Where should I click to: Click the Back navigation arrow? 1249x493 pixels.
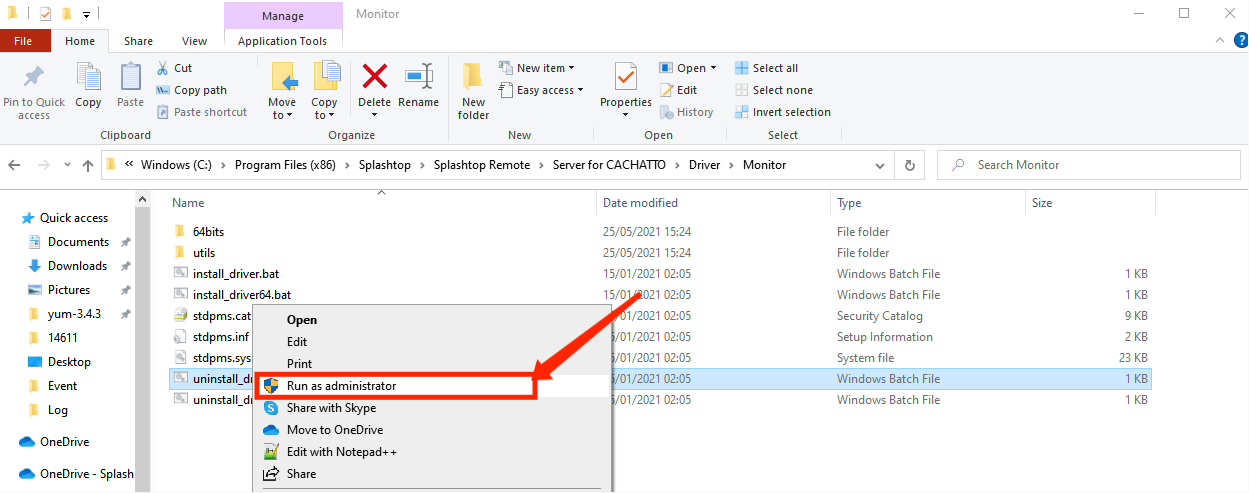click(16, 165)
